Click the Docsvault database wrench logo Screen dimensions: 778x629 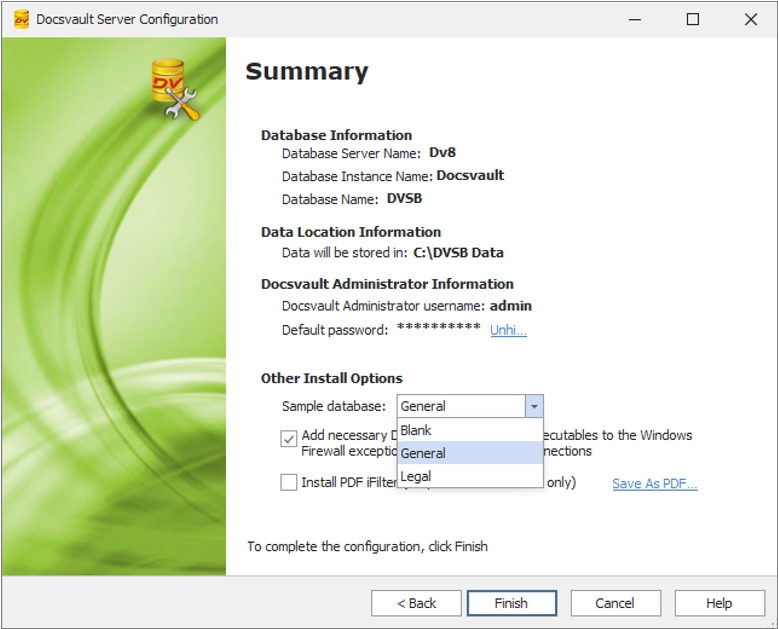pyautogui.click(x=175, y=89)
